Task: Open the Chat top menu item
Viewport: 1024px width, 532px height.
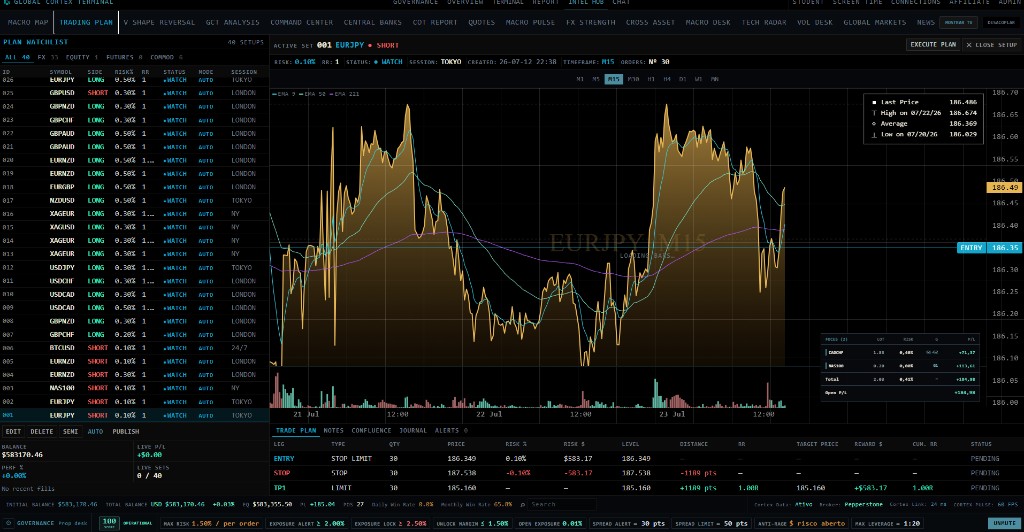Action: click(x=621, y=3)
